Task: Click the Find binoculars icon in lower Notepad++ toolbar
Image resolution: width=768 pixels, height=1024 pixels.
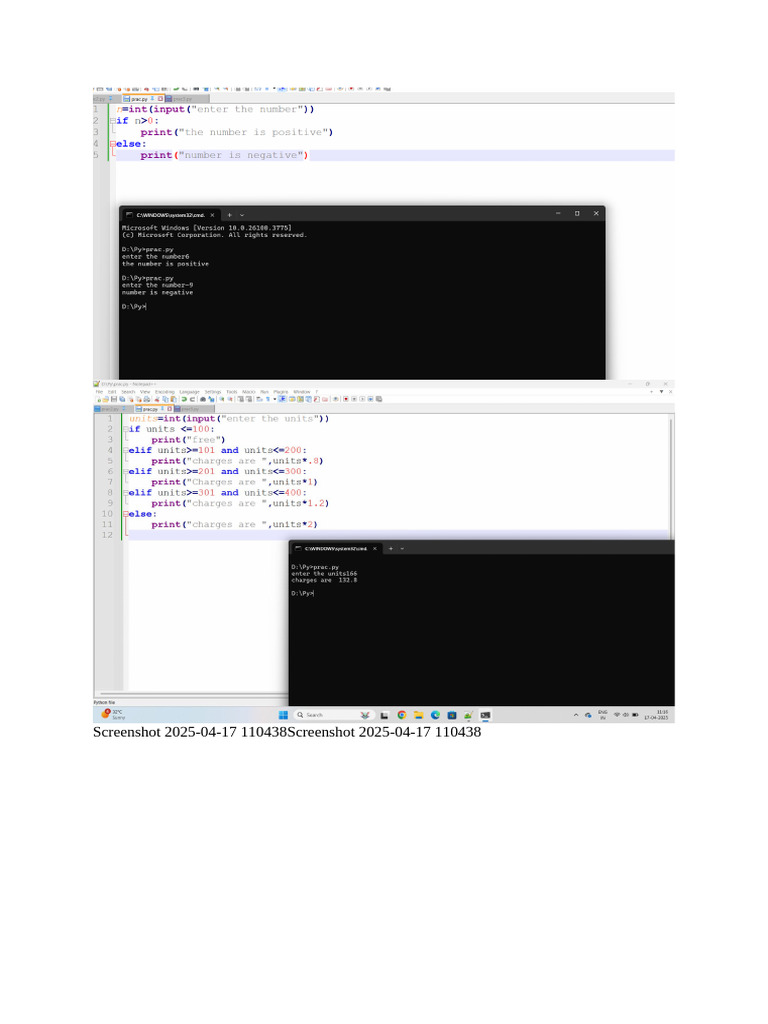Action: pos(203,399)
